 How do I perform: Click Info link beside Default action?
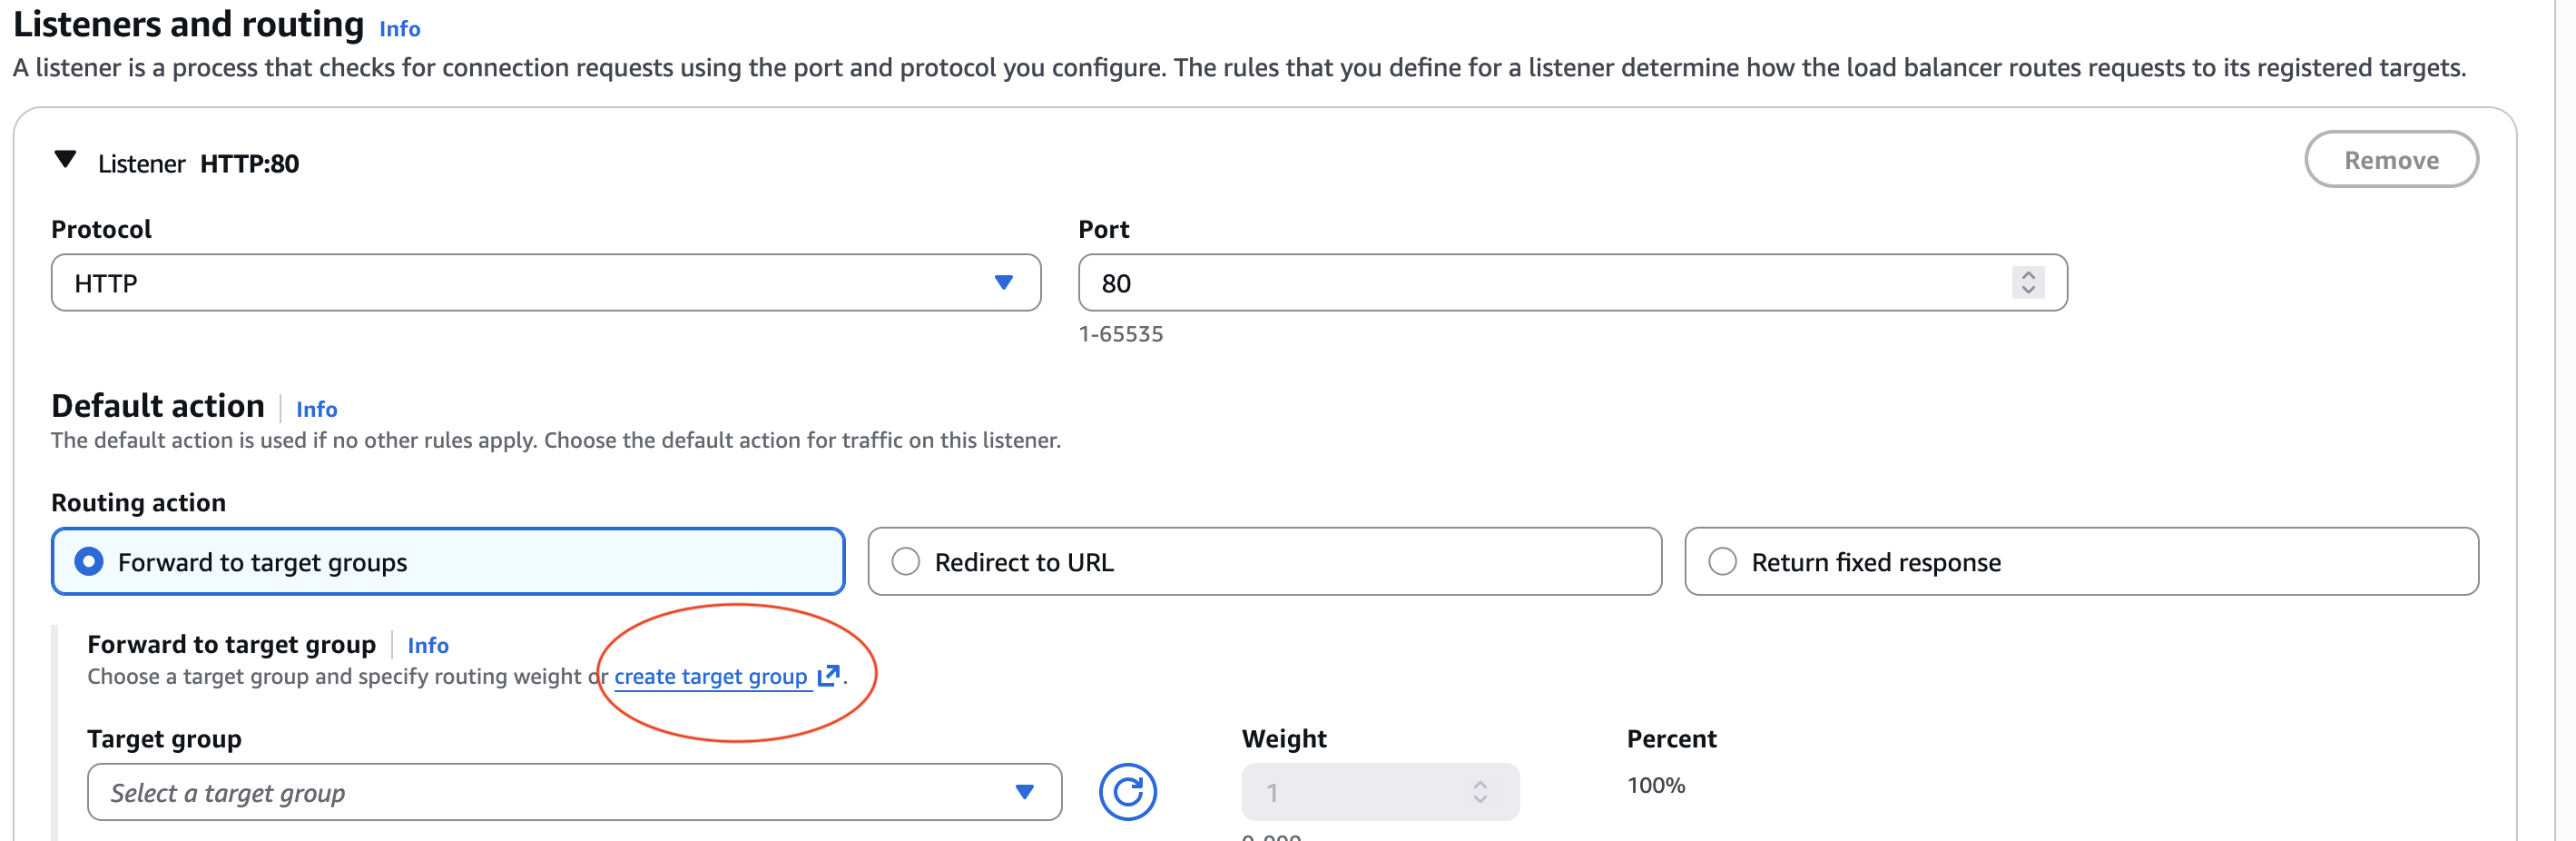pos(316,409)
